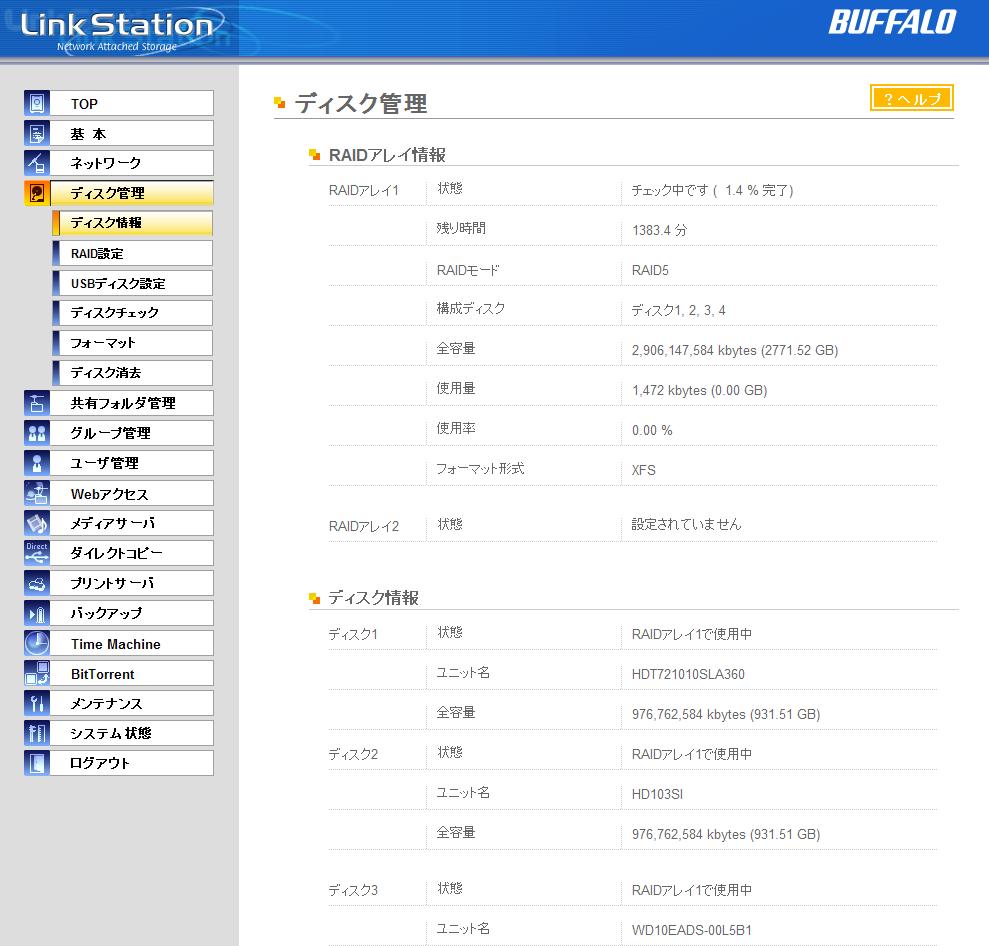
Task: Click the ヘルプ help button
Action: point(911,98)
